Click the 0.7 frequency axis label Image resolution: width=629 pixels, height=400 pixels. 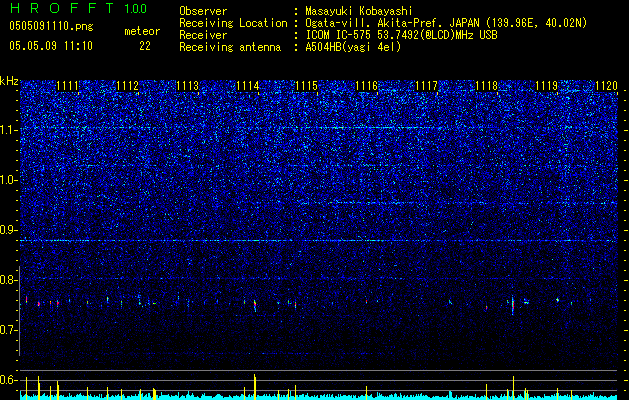[9, 330]
